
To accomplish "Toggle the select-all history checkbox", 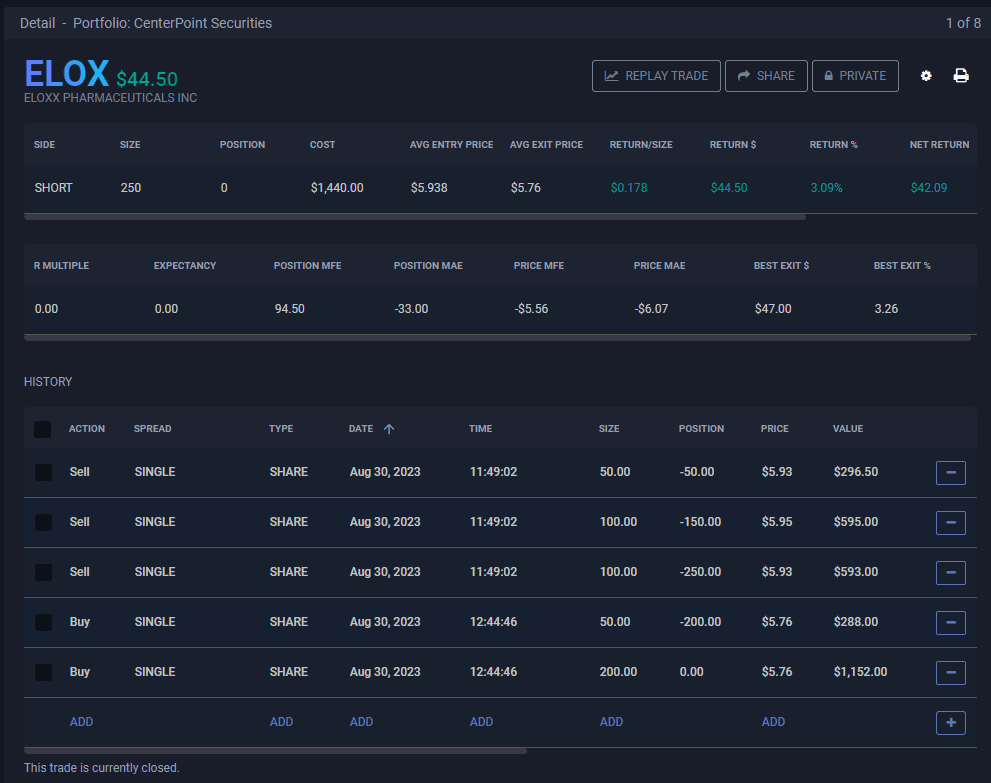I will (x=43, y=429).
